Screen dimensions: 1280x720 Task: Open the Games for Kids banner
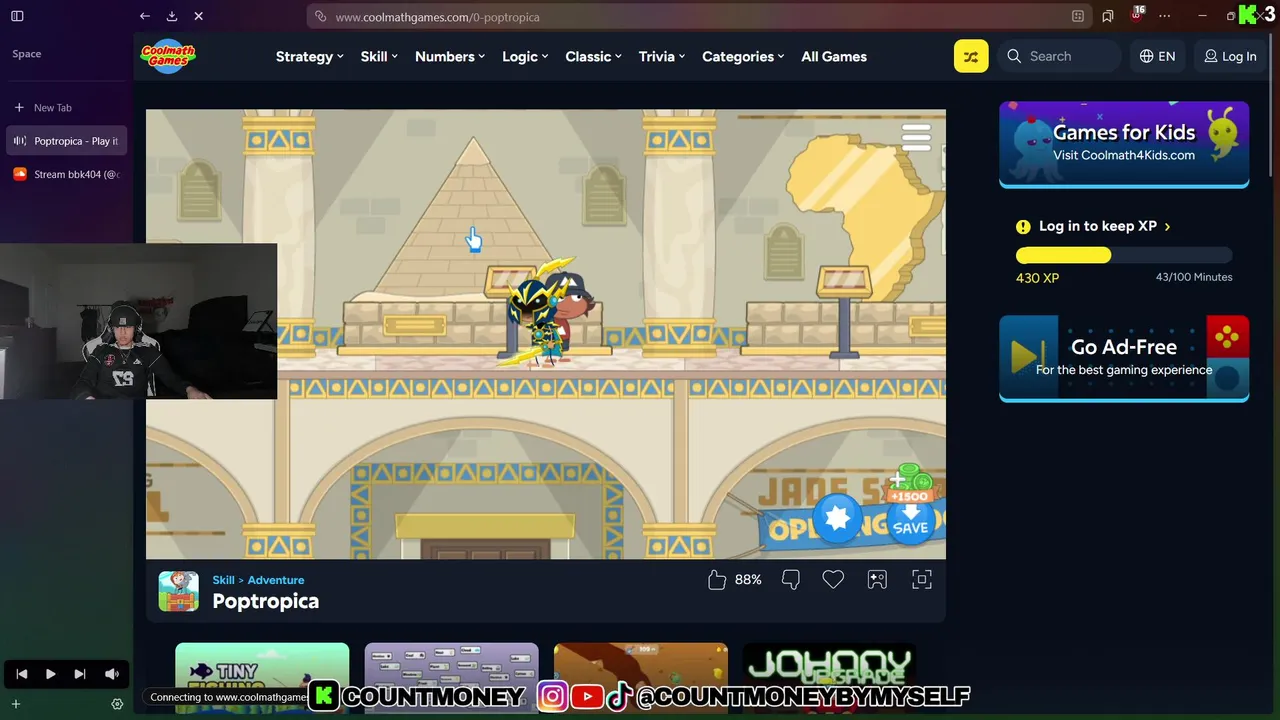[x=1124, y=144]
